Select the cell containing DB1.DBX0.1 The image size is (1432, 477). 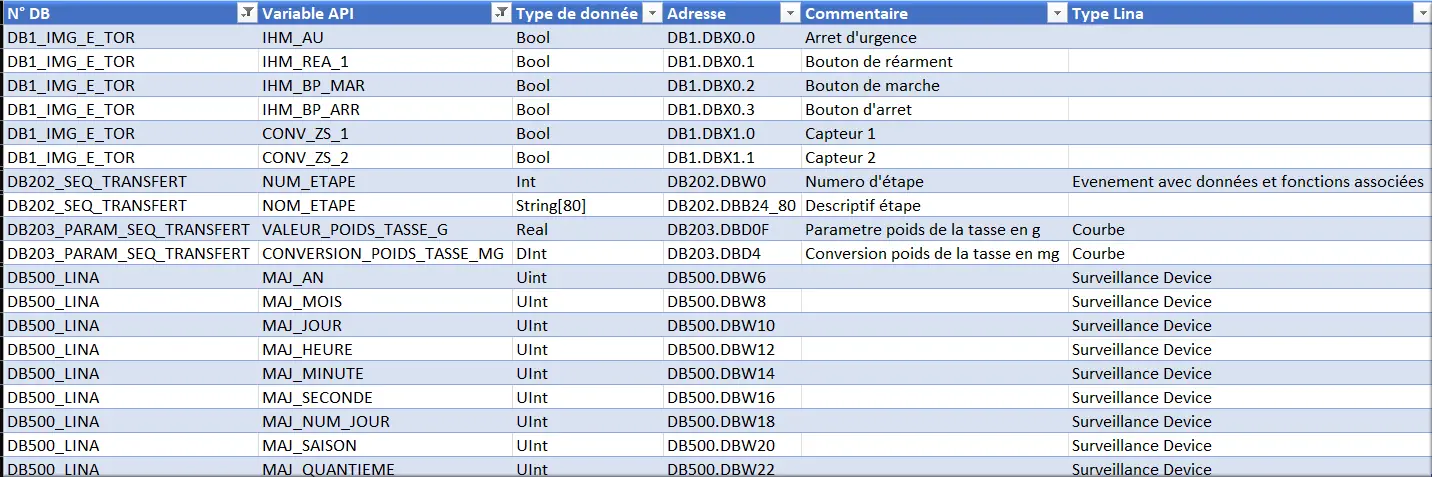[732, 61]
